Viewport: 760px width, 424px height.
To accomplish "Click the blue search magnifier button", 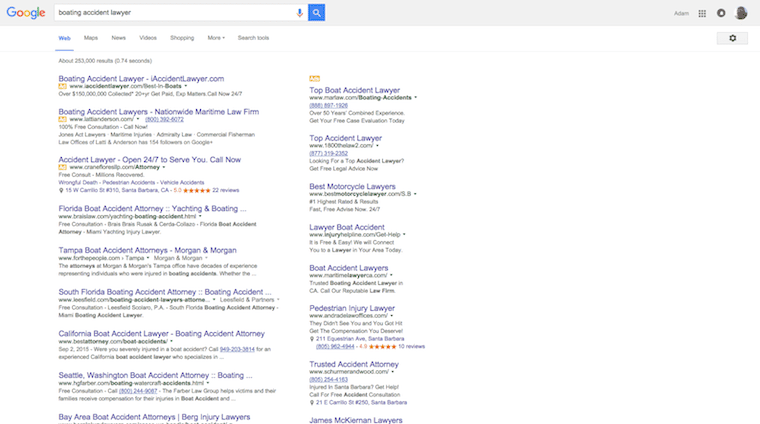I will (317, 13).
